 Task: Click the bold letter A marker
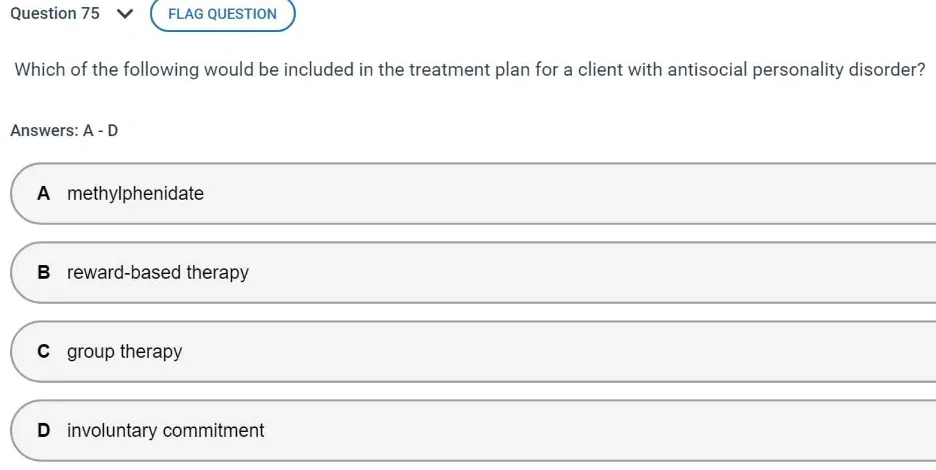pyautogui.click(x=43, y=194)
